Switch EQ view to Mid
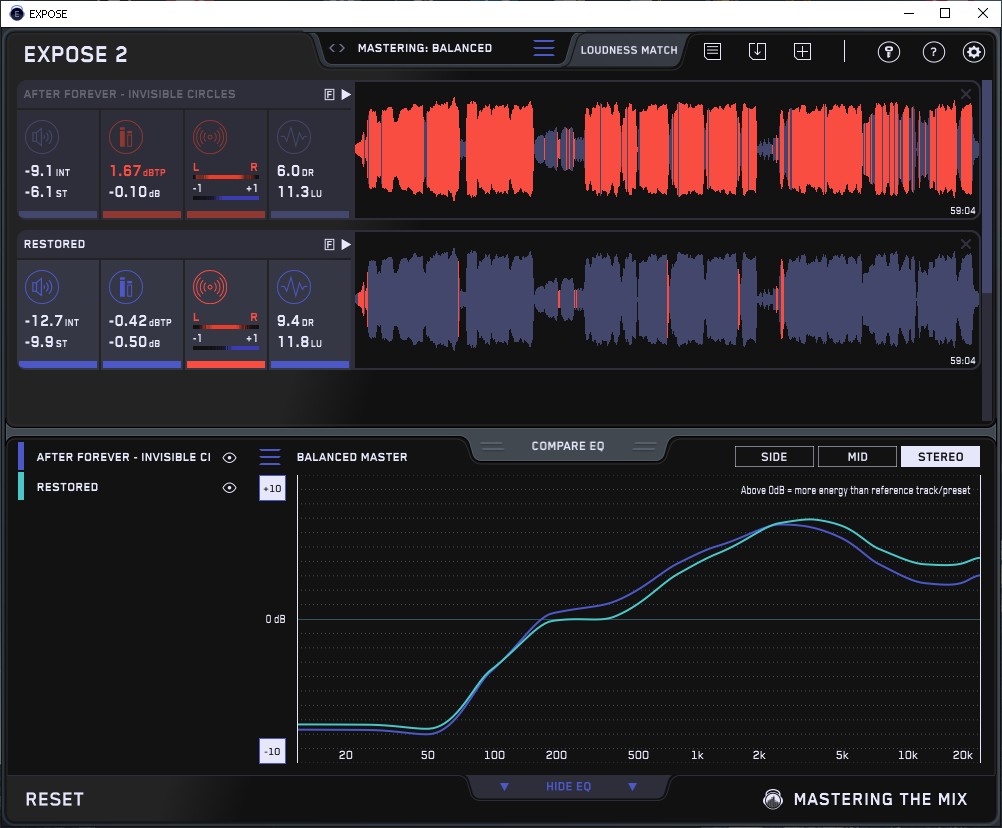Image resolution: width=1002 pixels, height=828 pixels. [x=857, y=457]
